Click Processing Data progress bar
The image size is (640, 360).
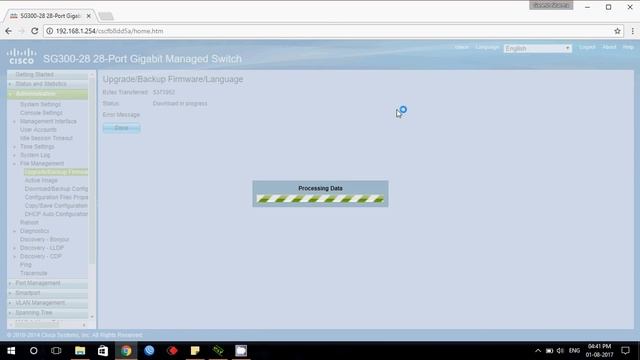point(320,199)
